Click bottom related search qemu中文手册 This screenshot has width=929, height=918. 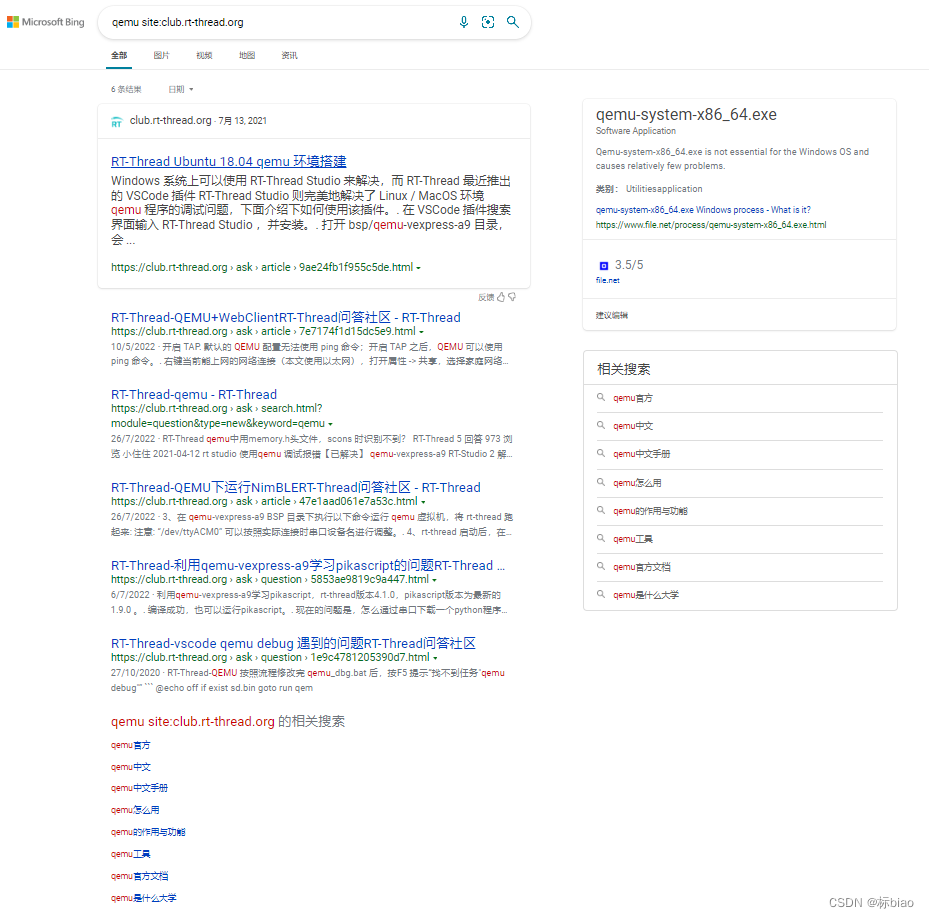(139, 788)
